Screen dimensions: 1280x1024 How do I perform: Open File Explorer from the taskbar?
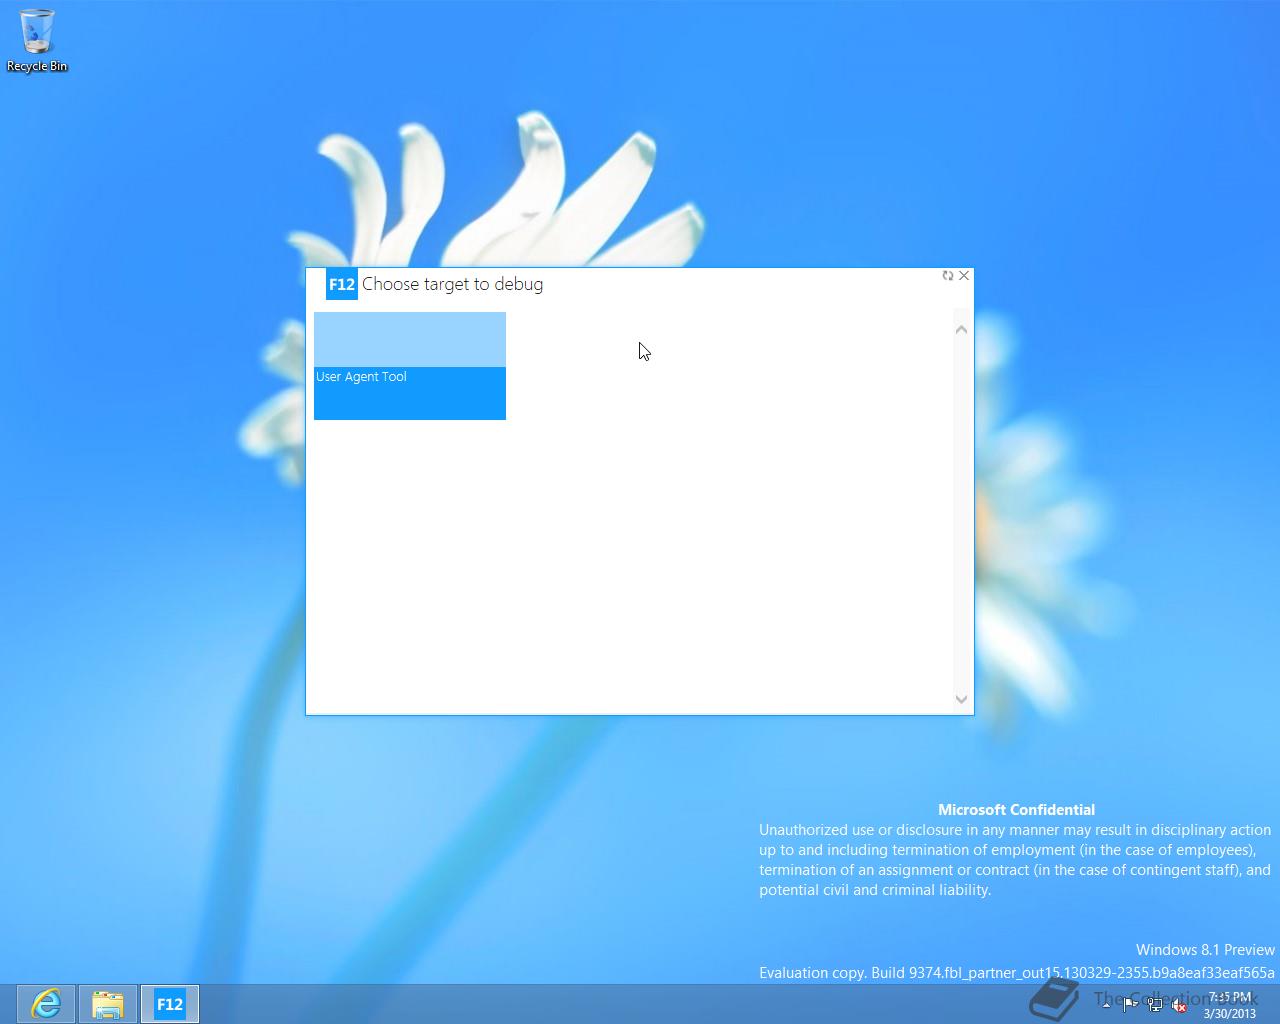click(x=108, y=1004)
